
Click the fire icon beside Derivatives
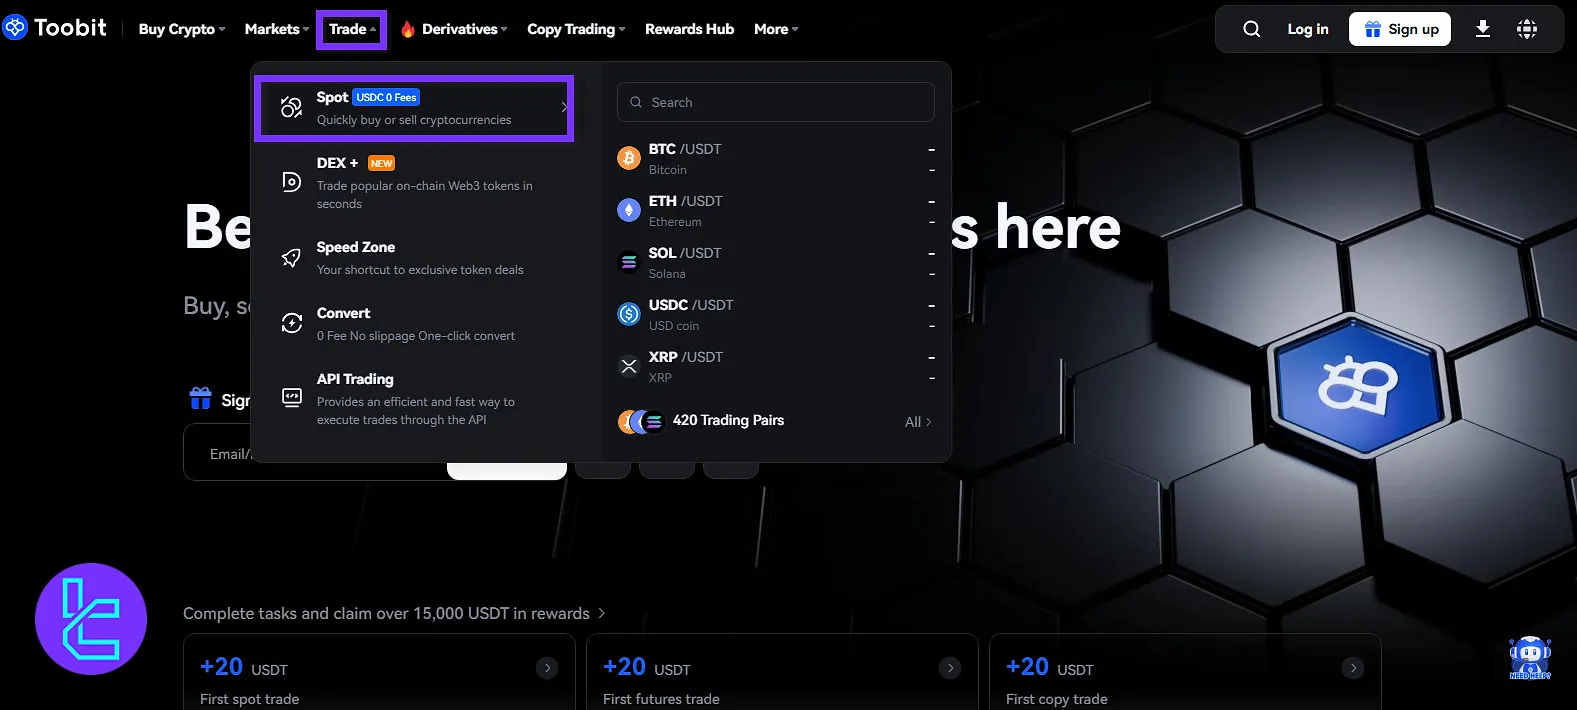click(x=408, y=29)
